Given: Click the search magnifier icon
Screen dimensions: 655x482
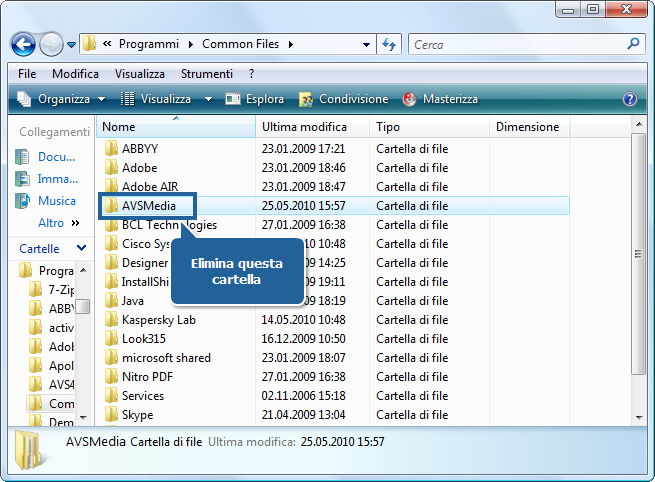Looking at the screenshot, I should point(634,43).
